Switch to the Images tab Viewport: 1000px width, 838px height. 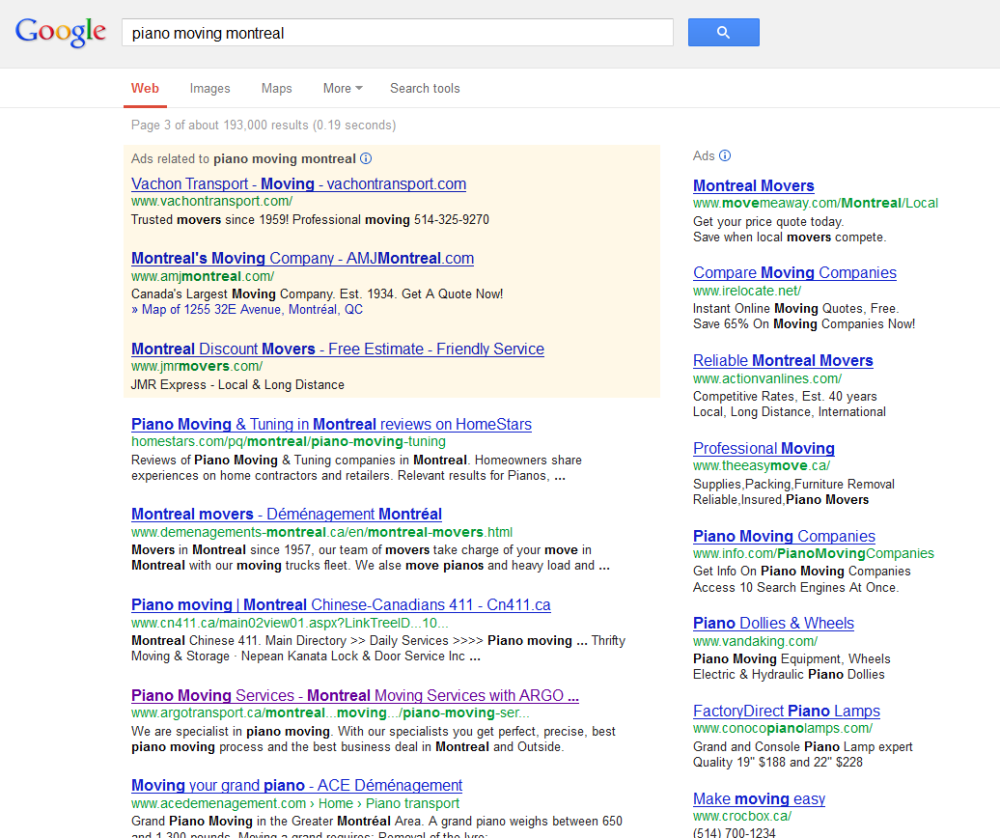[x=210, y=88]
